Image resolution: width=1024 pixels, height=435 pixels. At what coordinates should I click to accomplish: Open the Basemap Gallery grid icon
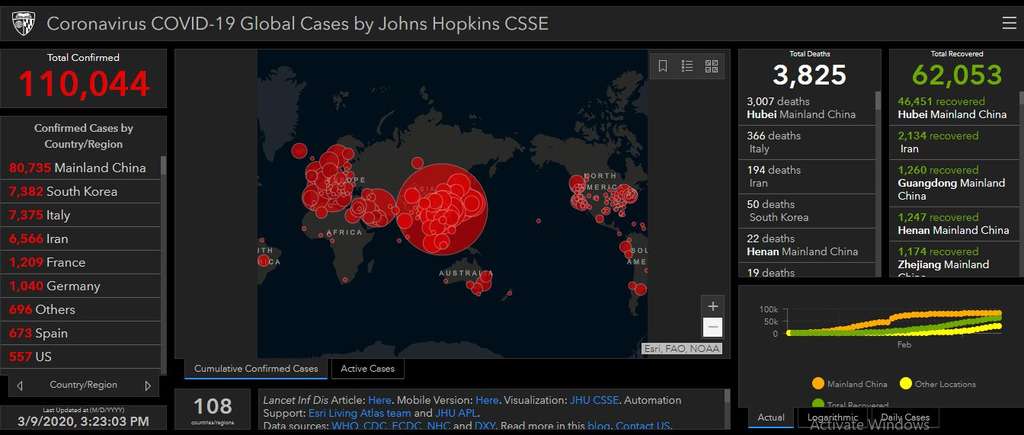[712, 66]
